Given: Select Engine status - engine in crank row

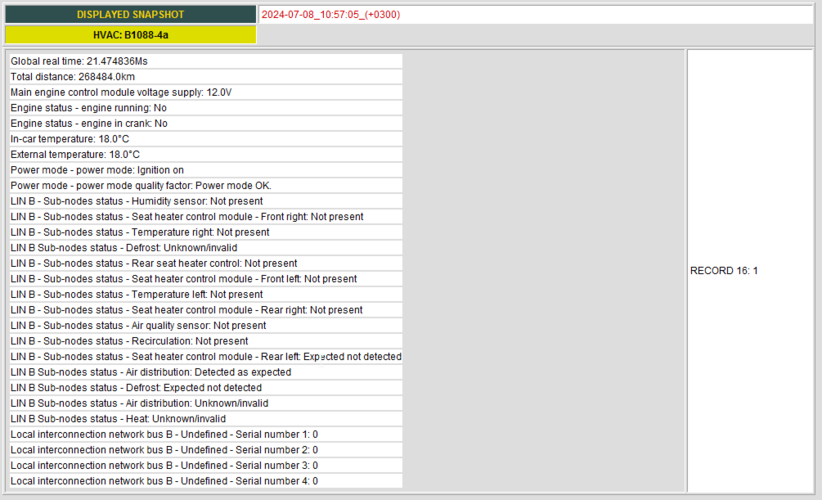Looking at the screenshot, I should [206, 124].
